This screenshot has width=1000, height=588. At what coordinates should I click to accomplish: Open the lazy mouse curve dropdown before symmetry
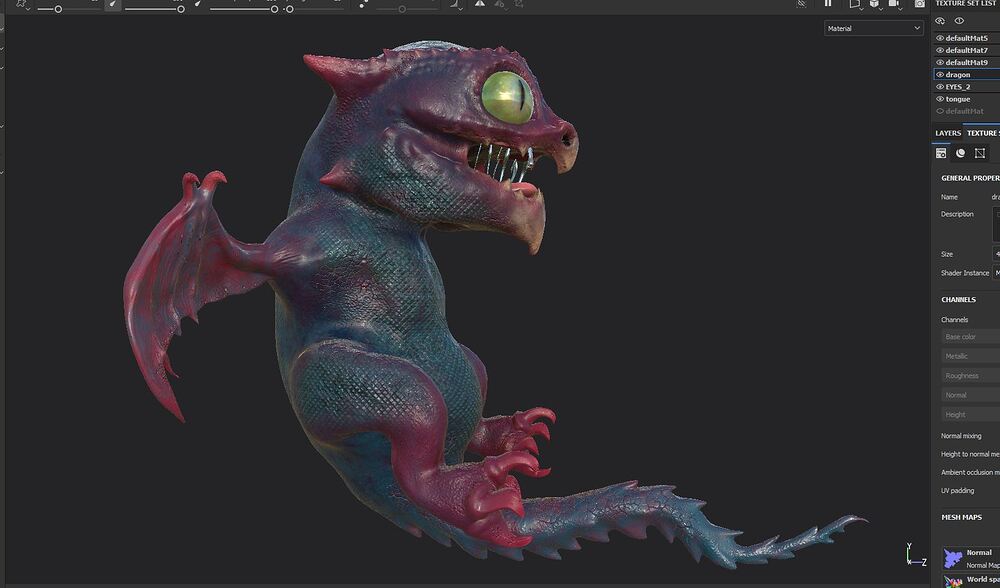455,4
